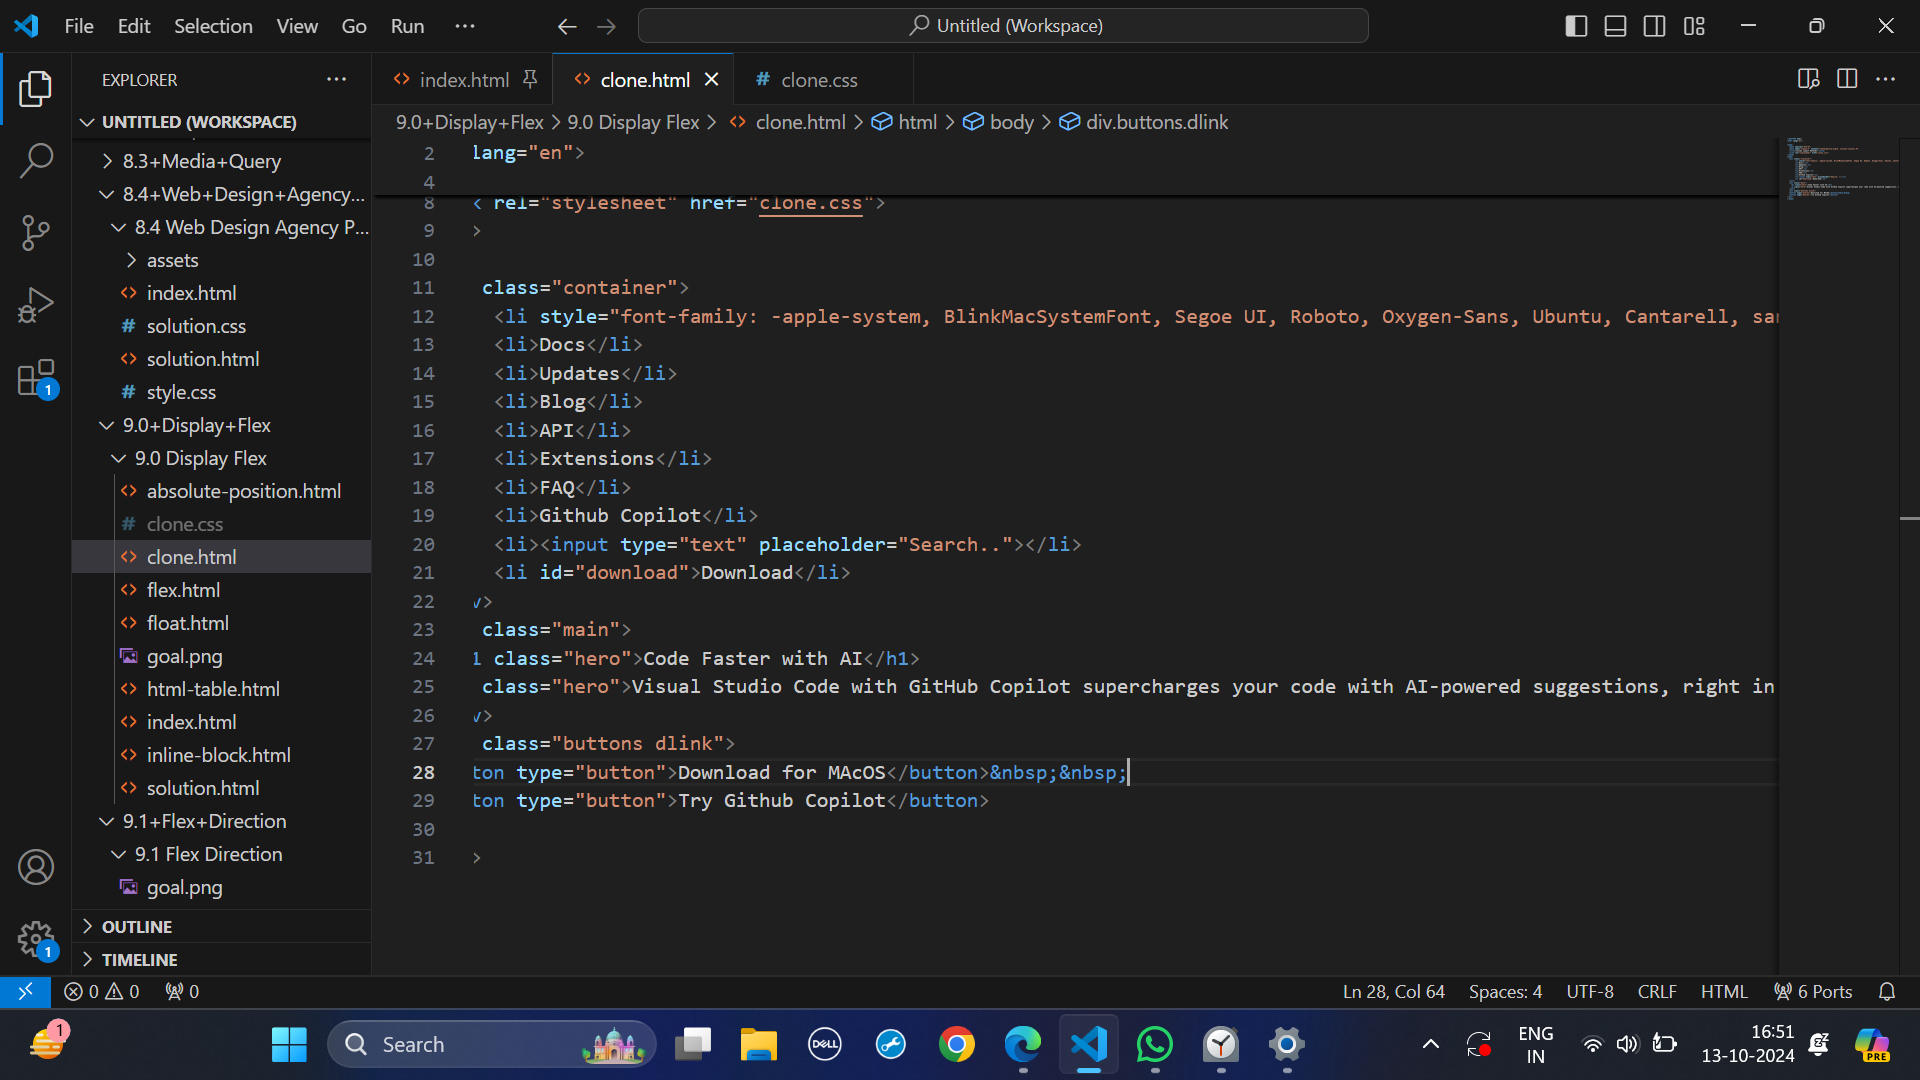Open the Run menu
Viewport: 1920px width, 1080px height.
(x=406, y=26)
